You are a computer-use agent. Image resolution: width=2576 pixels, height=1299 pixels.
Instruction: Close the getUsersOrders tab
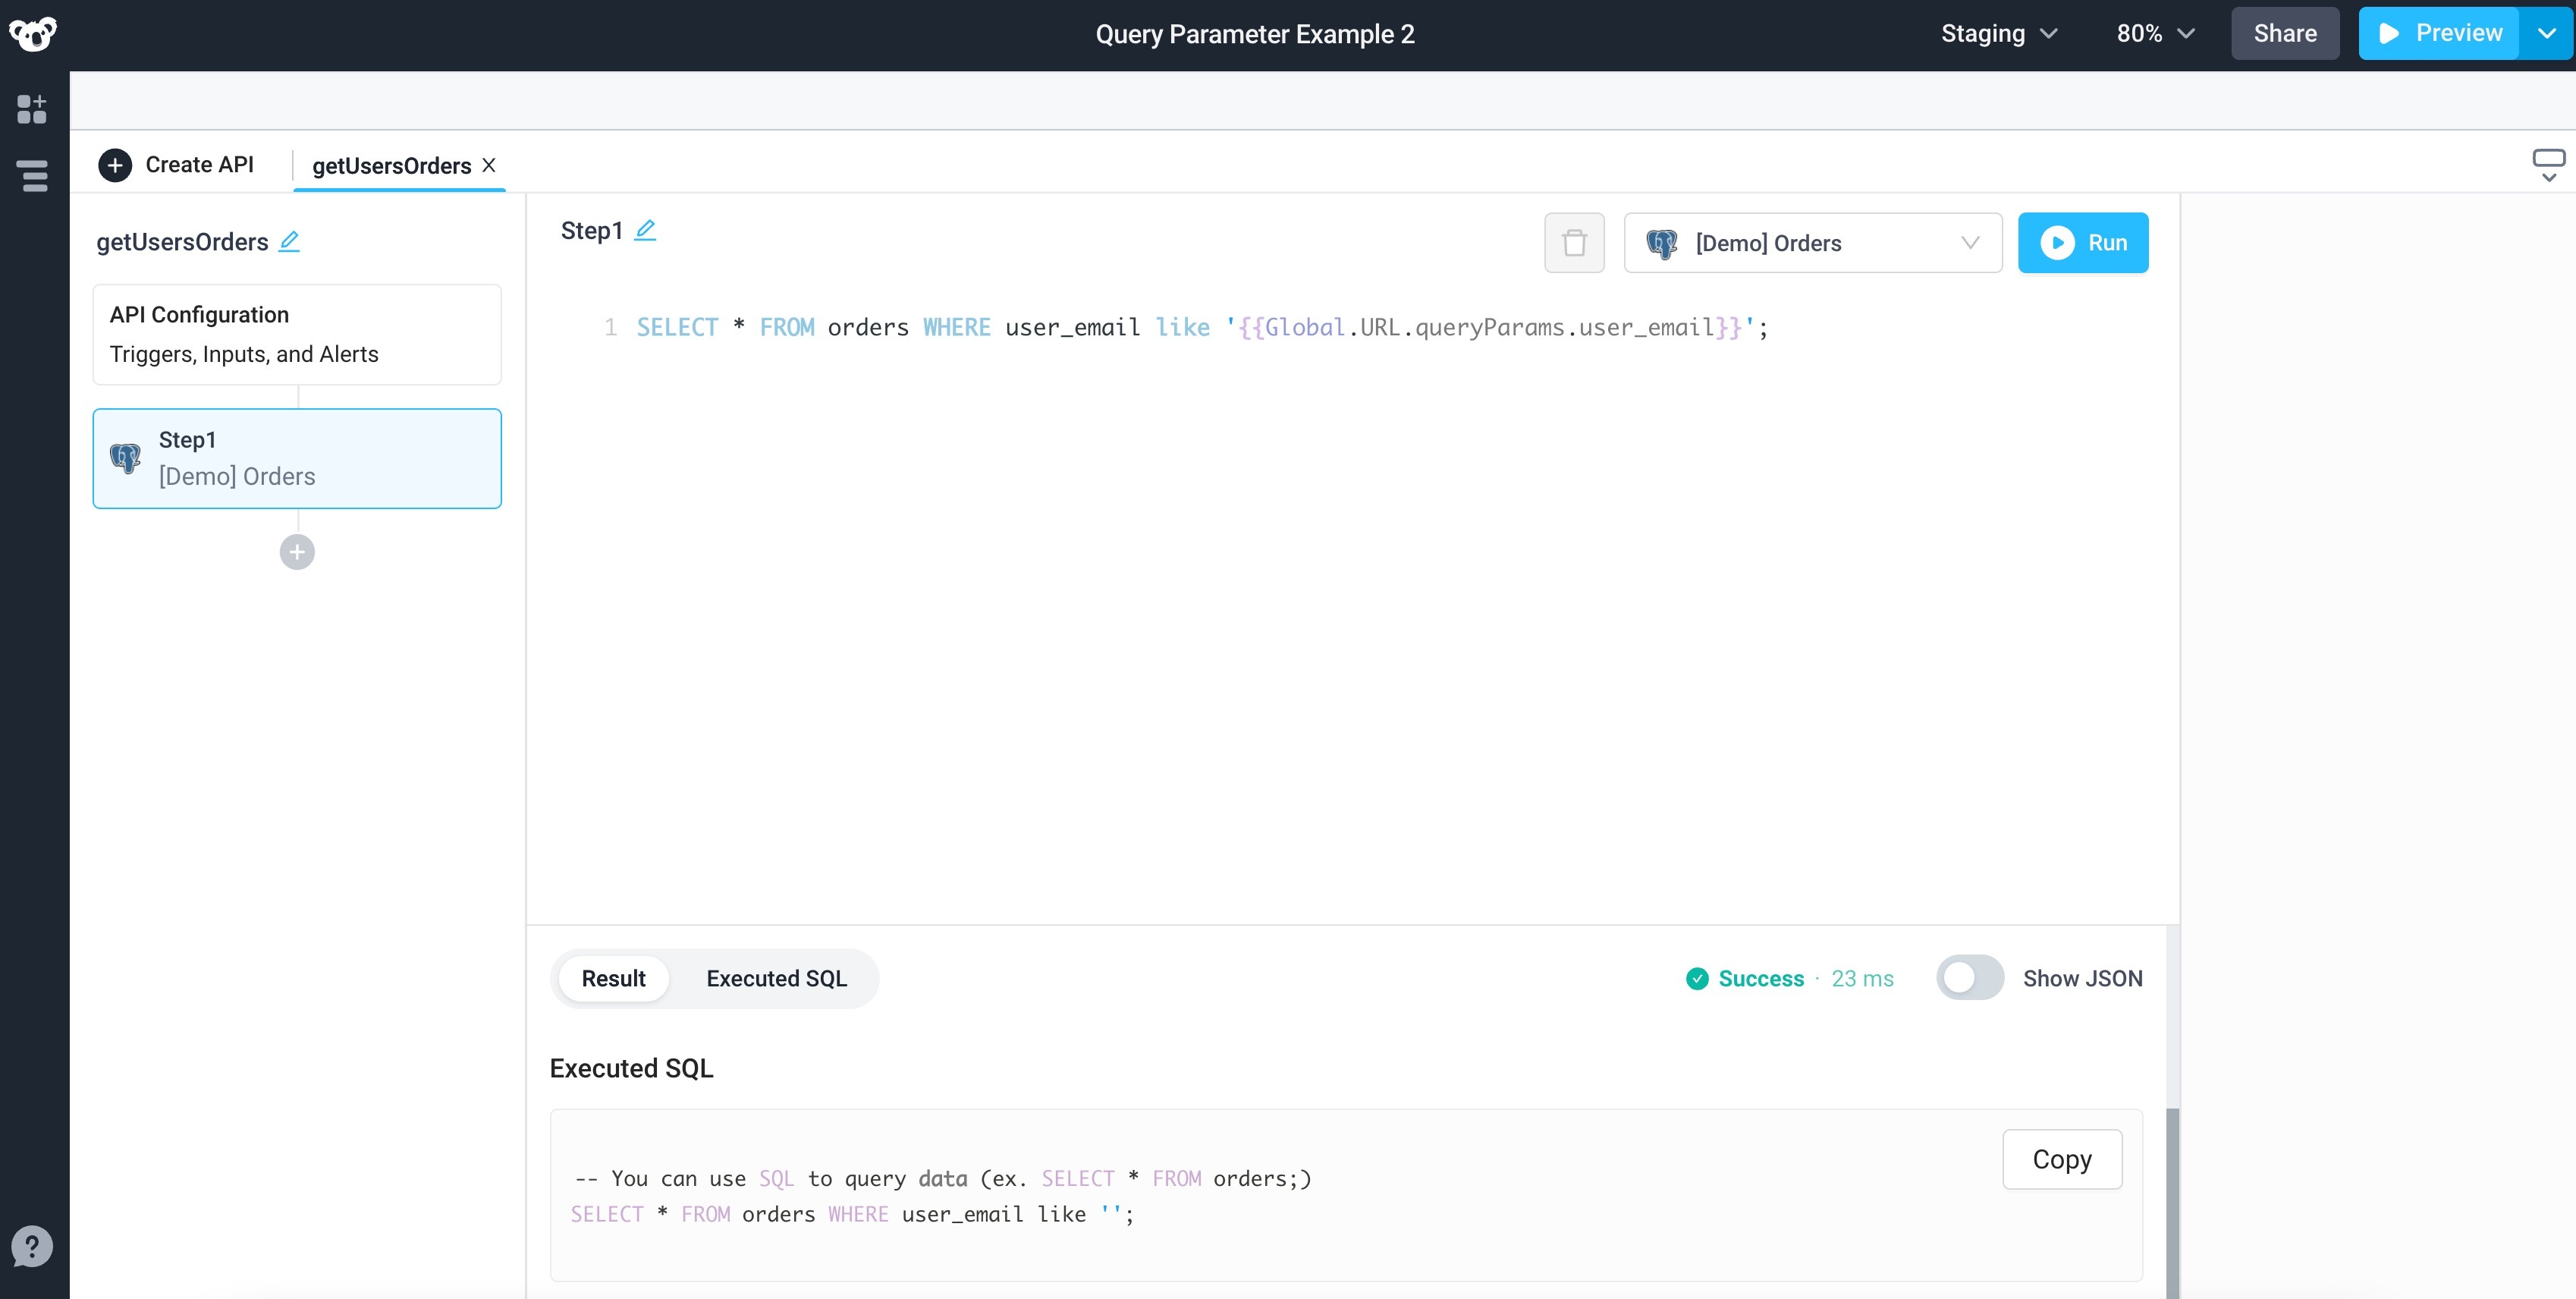489,165
